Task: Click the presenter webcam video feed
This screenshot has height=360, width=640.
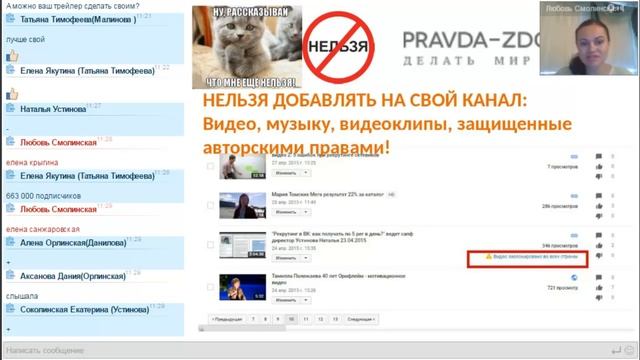Action: tap(588, 38)
